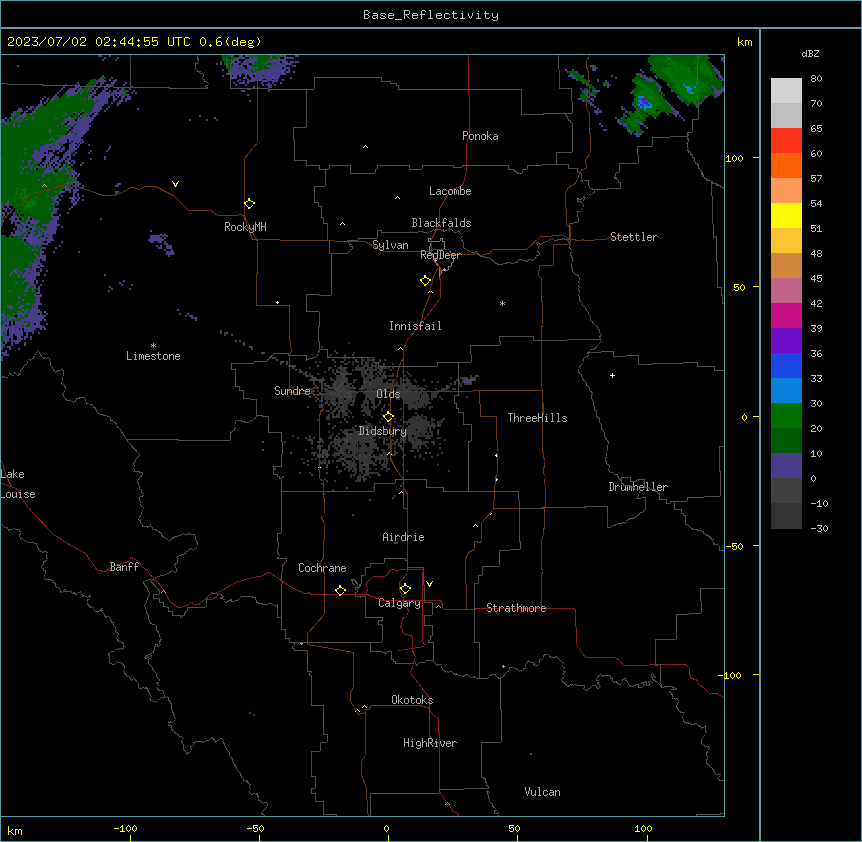Click the Blackfalds town label
862x842 pixels.
tap(441, 223)
